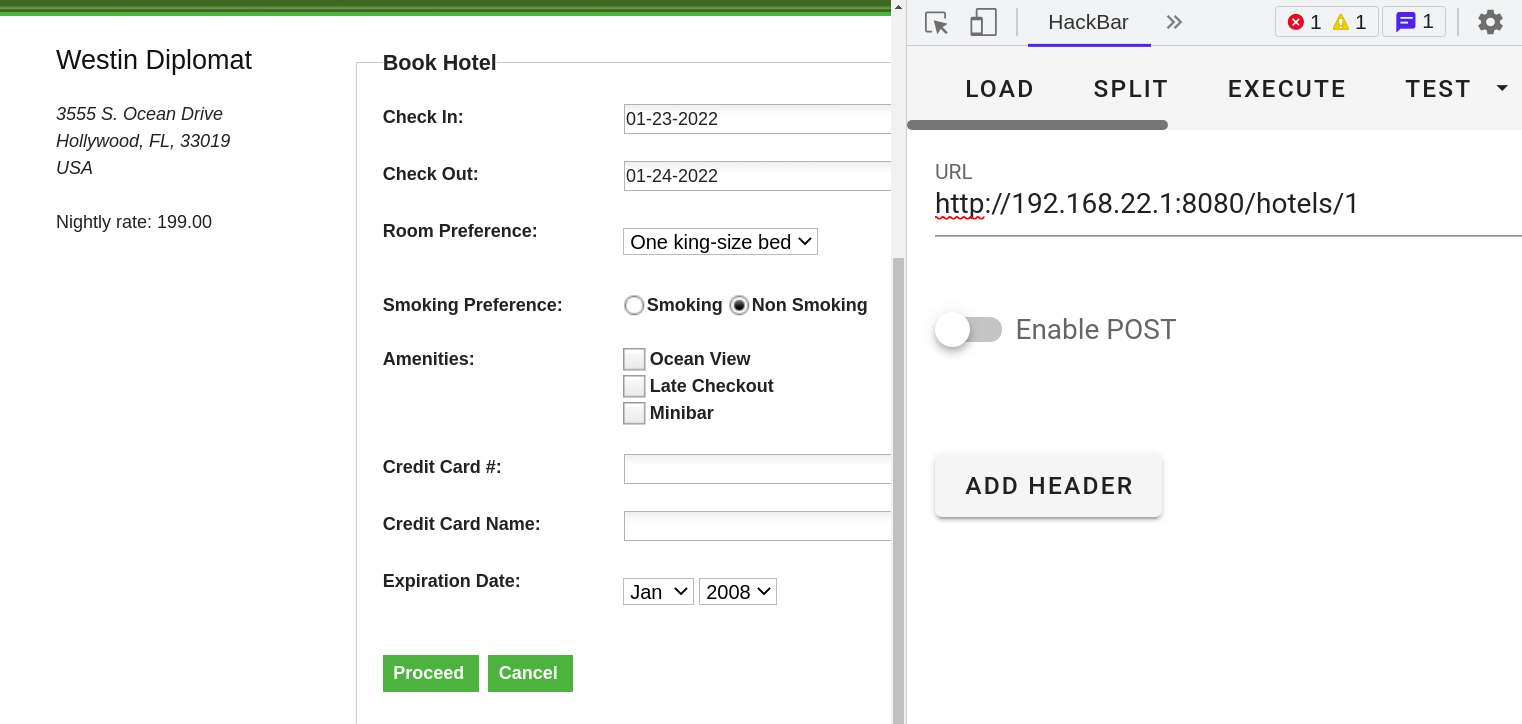Click the HackBar horizontal scrollbar thumb

point(1037,125)
